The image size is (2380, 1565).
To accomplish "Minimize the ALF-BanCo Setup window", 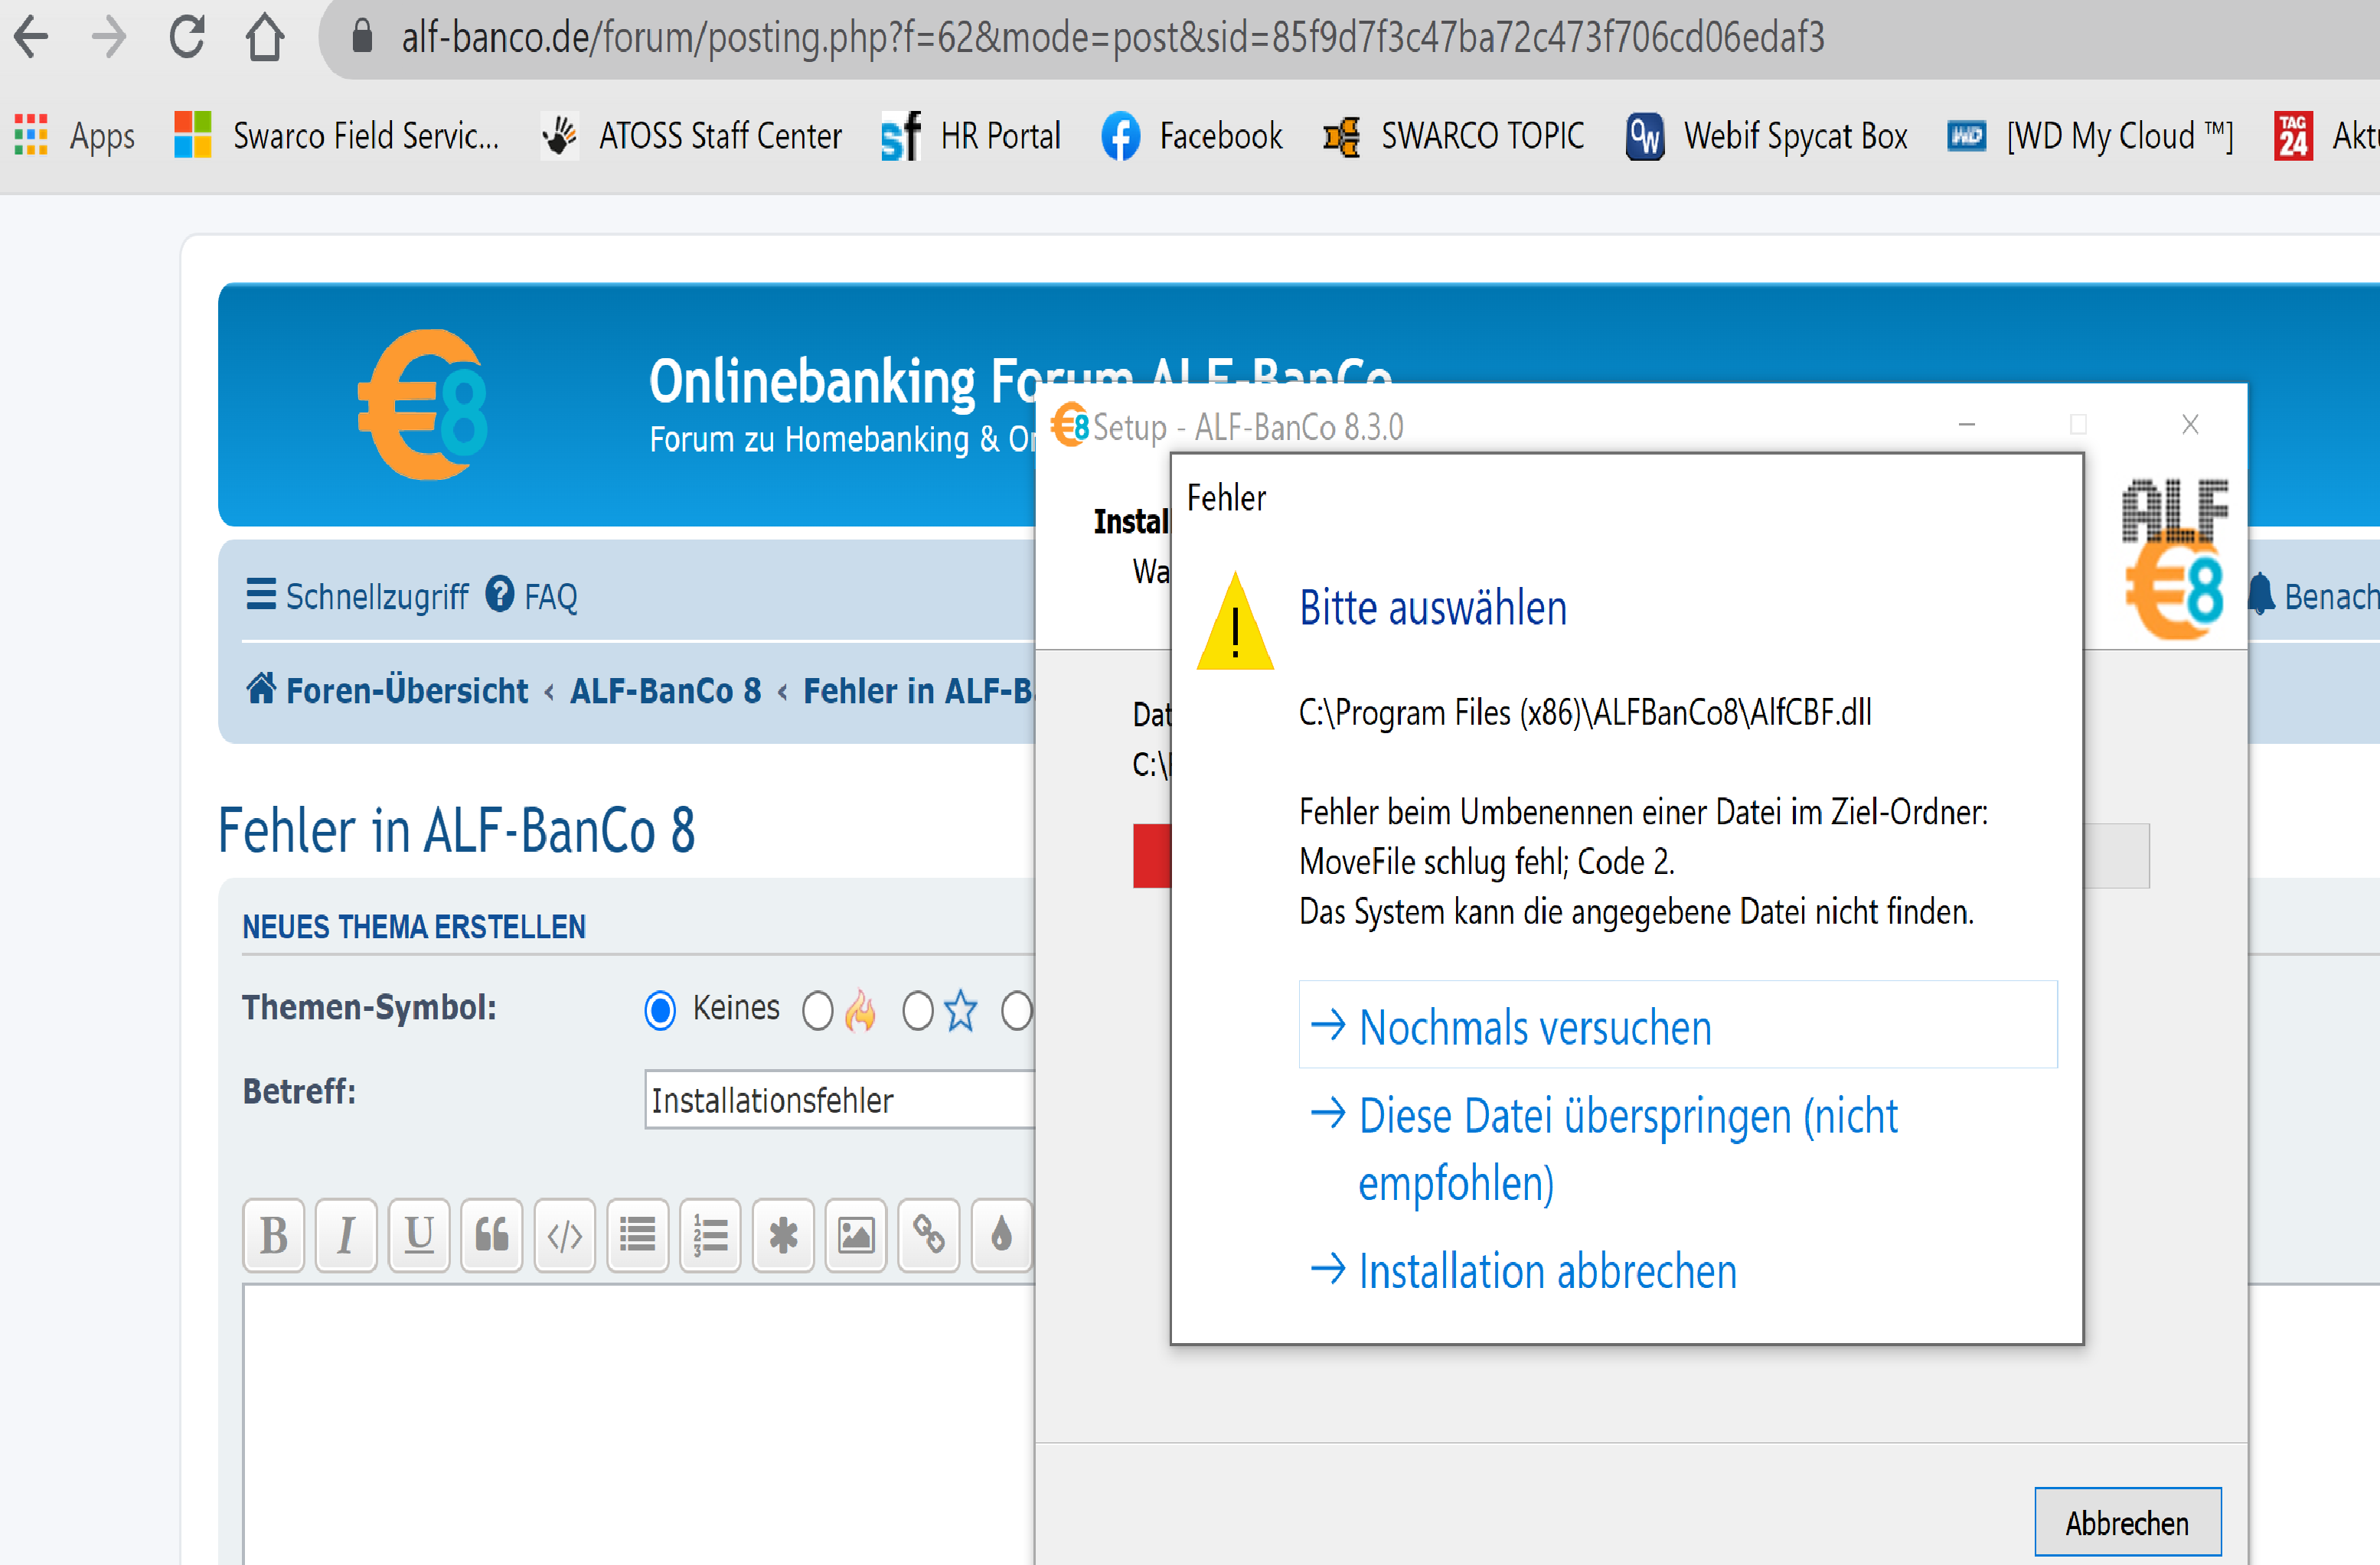I will click(1966, 425).
